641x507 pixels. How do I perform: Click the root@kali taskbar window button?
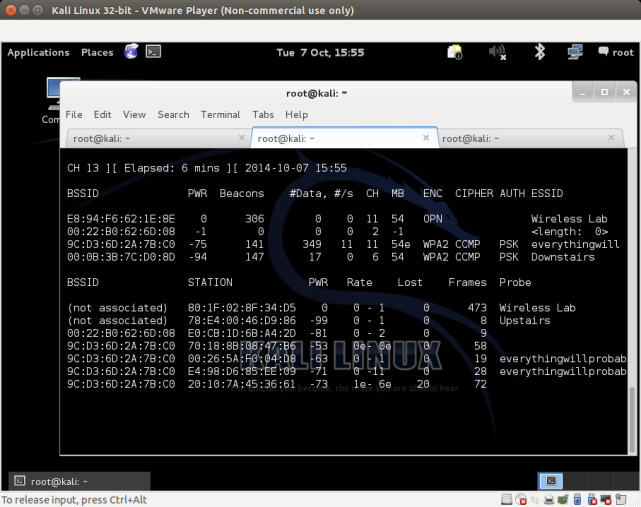click(80, 481)
